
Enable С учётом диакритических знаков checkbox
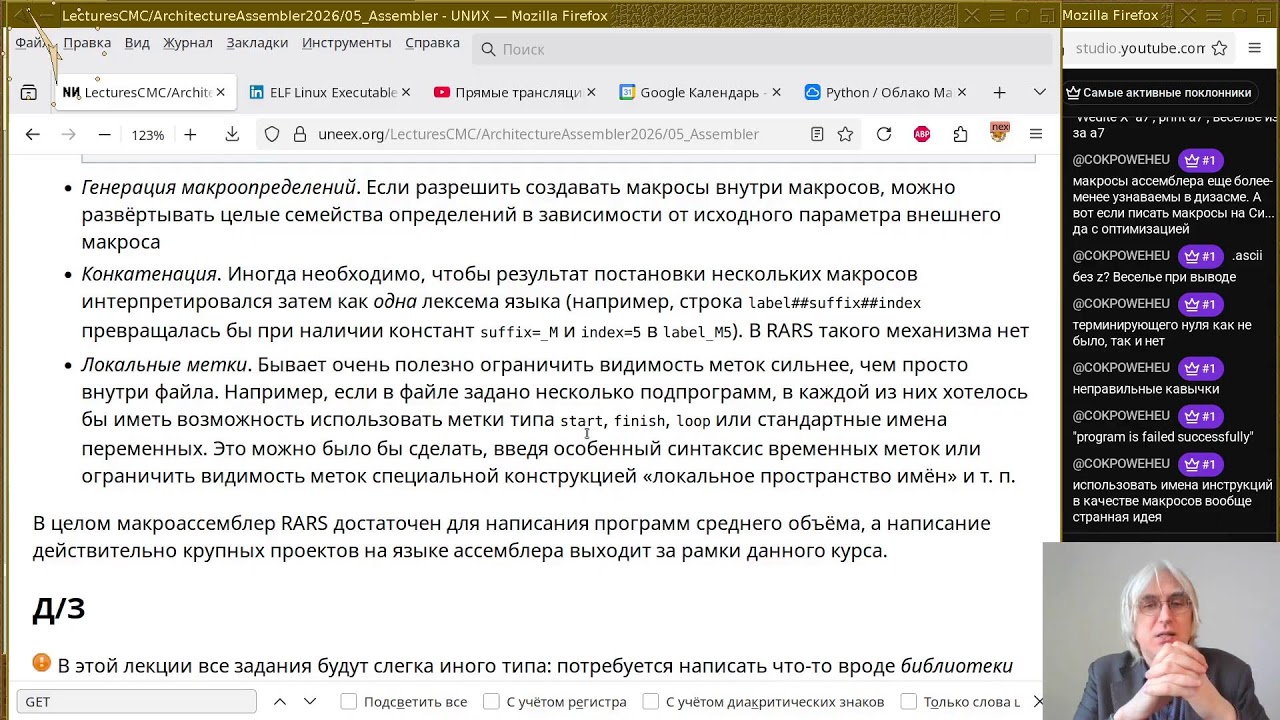point(651,701)
